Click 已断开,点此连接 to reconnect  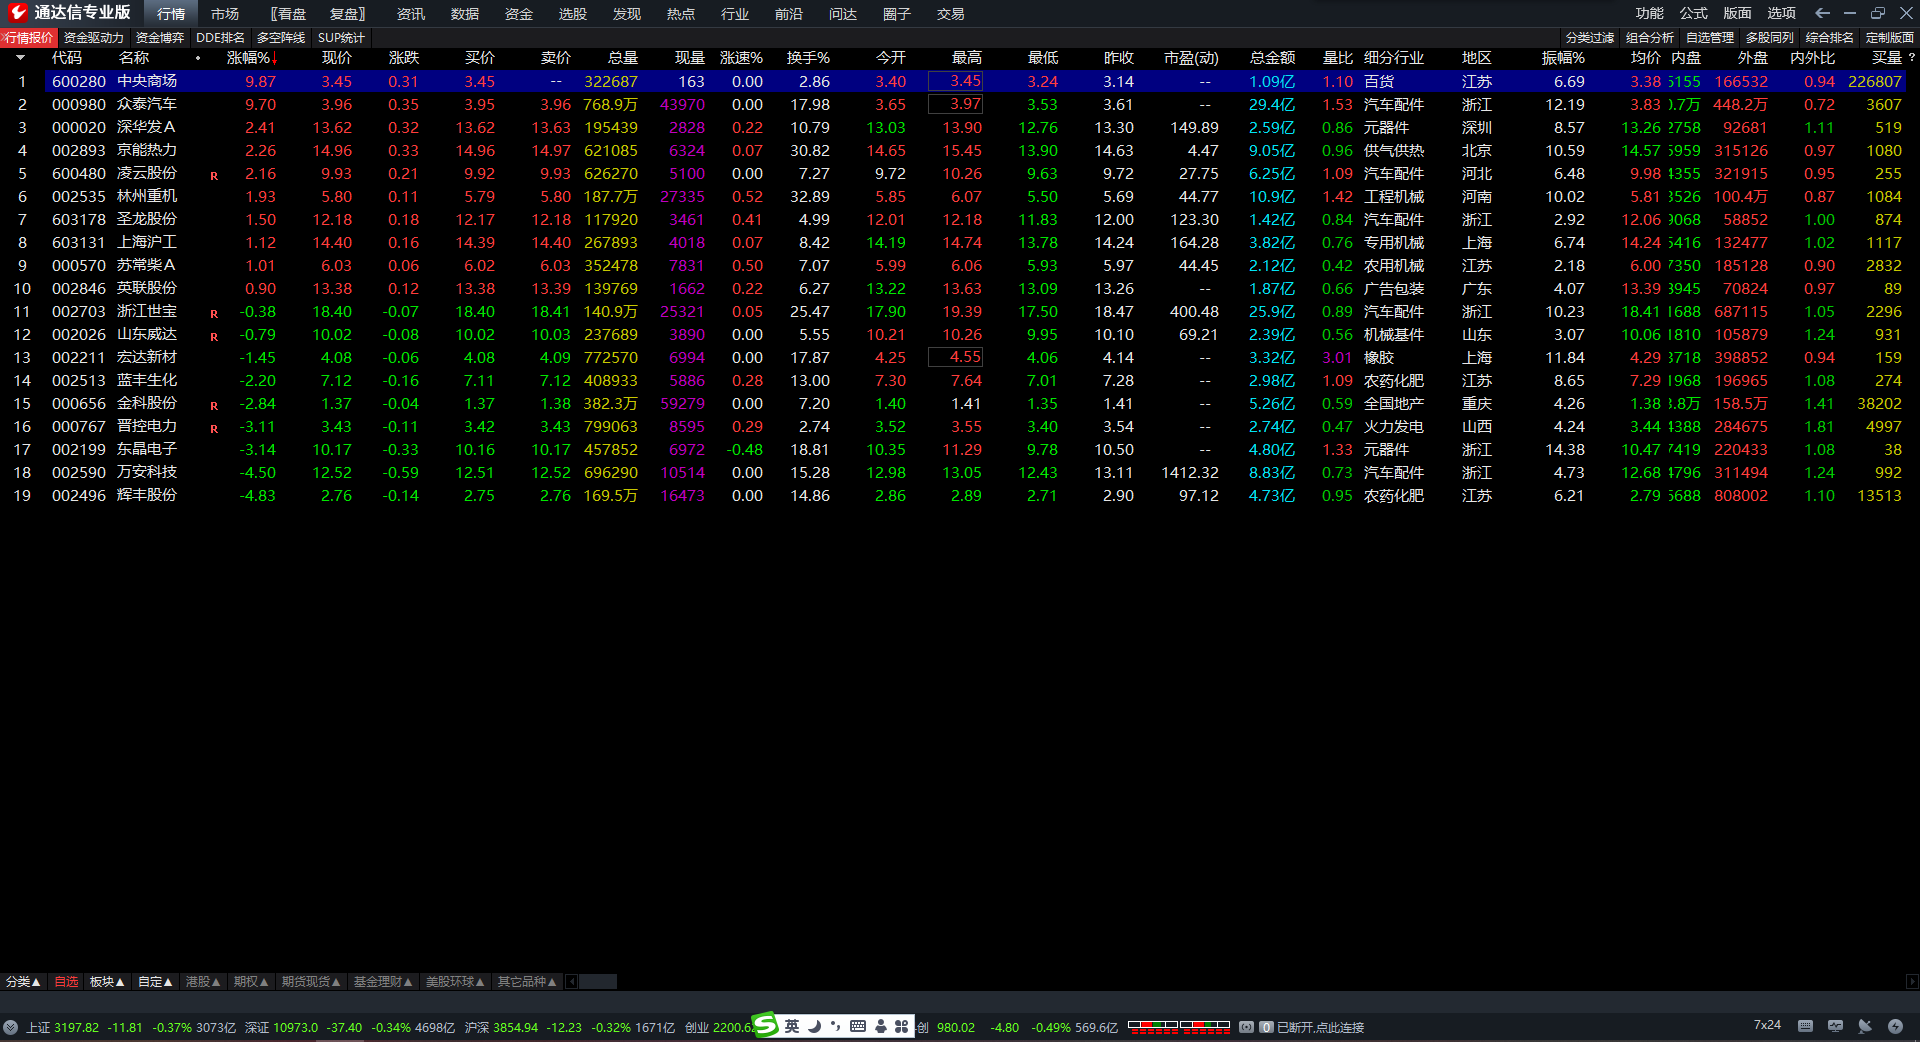coord(1320,1027)
